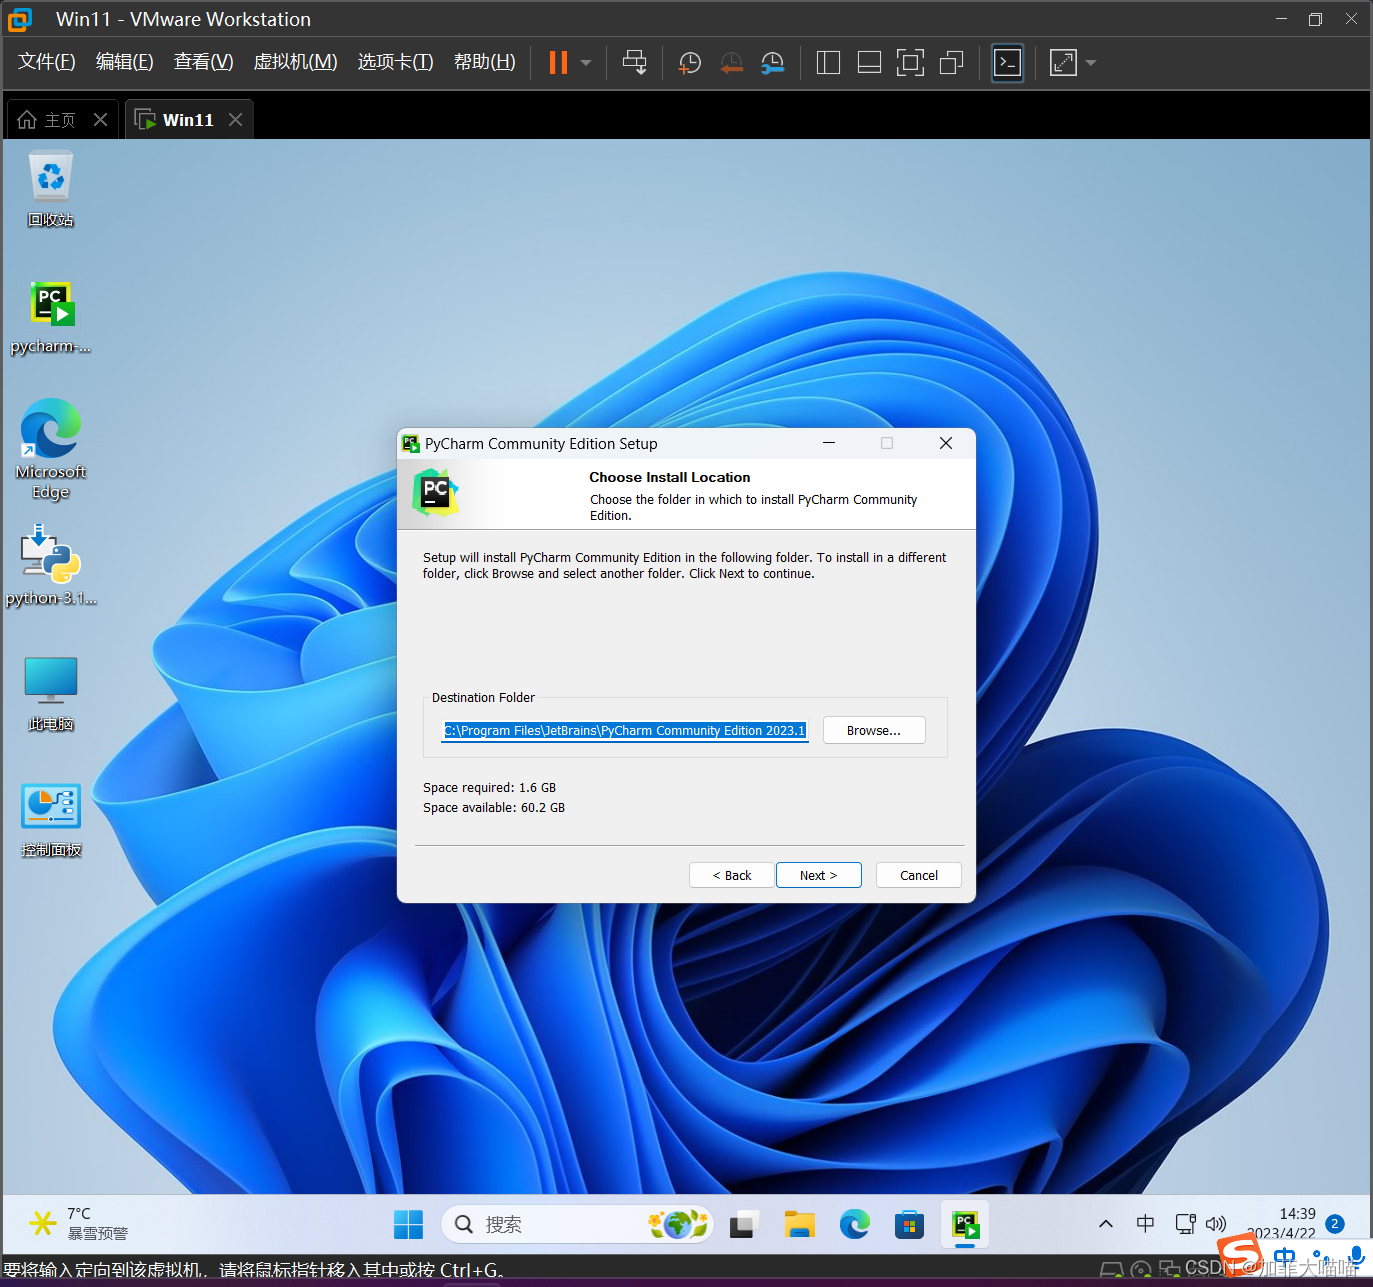Click the stretch guest display icon
Viewport: 1373px width, 1287px height.
tap(1063, 63)
